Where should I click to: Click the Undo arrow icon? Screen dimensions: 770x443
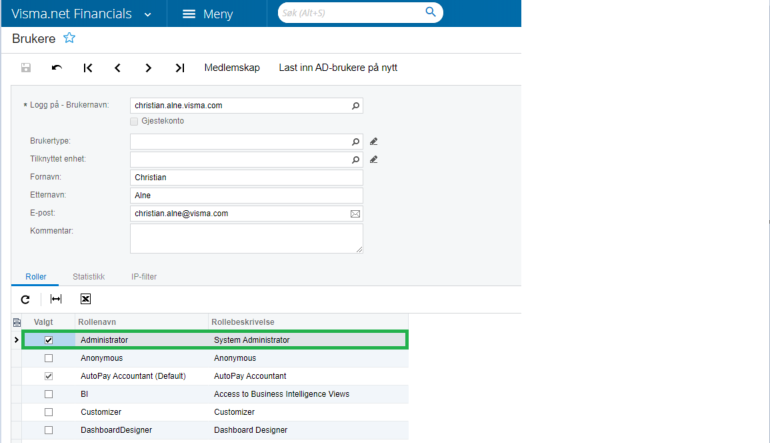click(56, 68)
